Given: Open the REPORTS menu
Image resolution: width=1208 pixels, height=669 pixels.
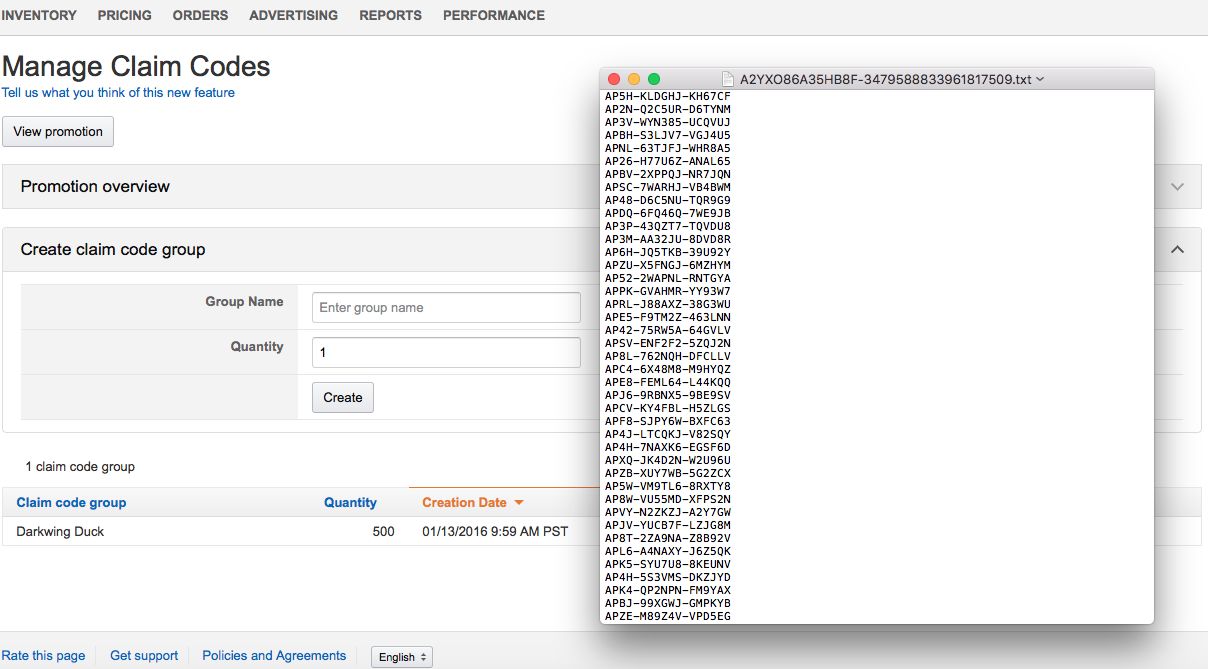Looking at the screenshot, I should [x=390, y=15].
